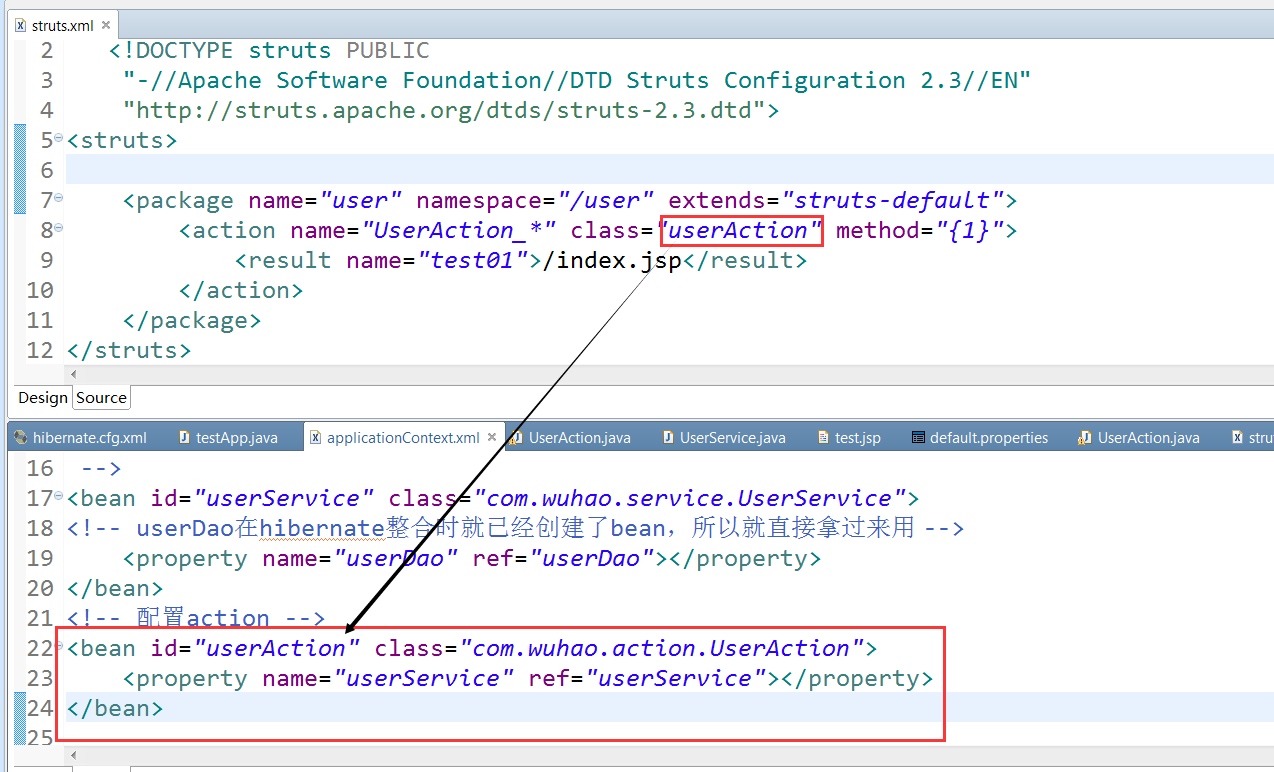Screen dimensions: 1274x772
Task: Click the applicationContext.xml tab file icon
Action: [315, 437]
